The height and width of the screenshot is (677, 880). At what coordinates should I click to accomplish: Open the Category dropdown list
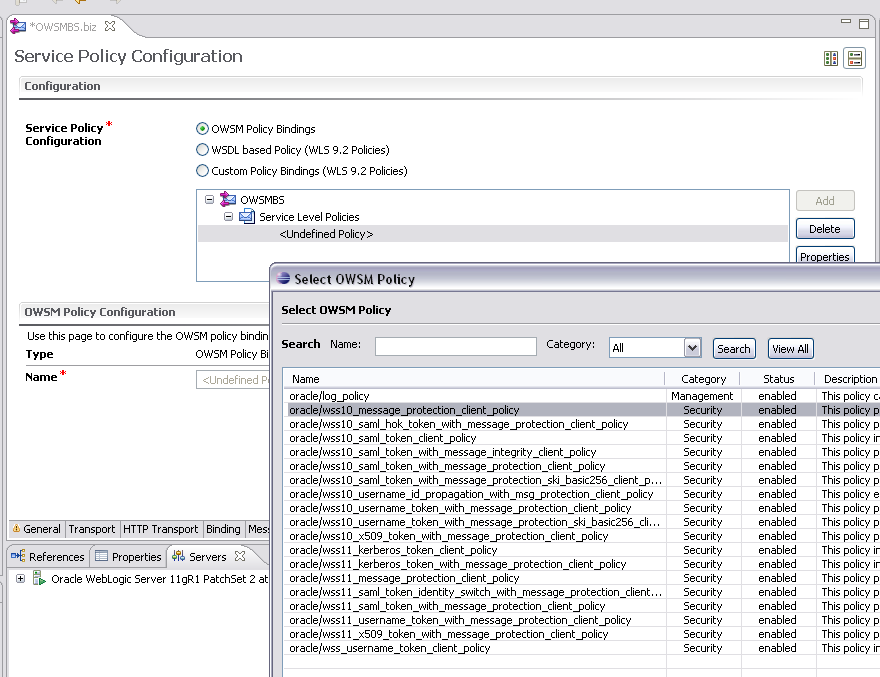pyautogui.click(x=692, y=348)
